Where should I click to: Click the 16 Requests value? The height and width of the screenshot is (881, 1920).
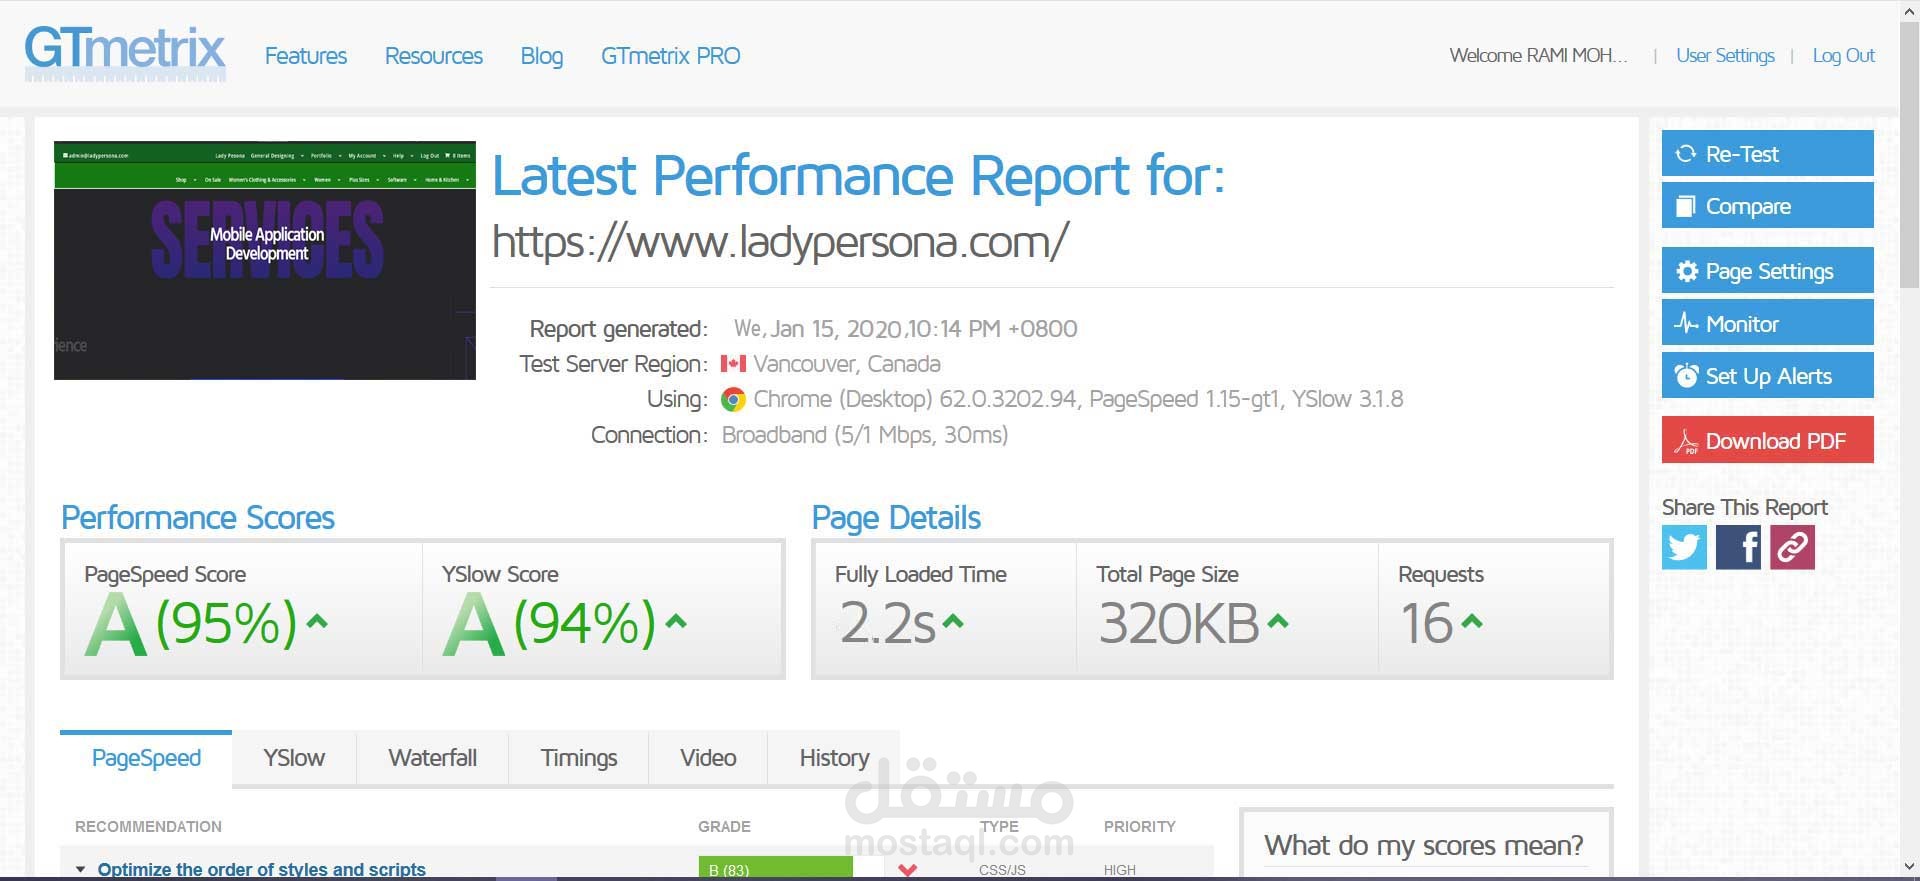click(x=1427, y=623)
